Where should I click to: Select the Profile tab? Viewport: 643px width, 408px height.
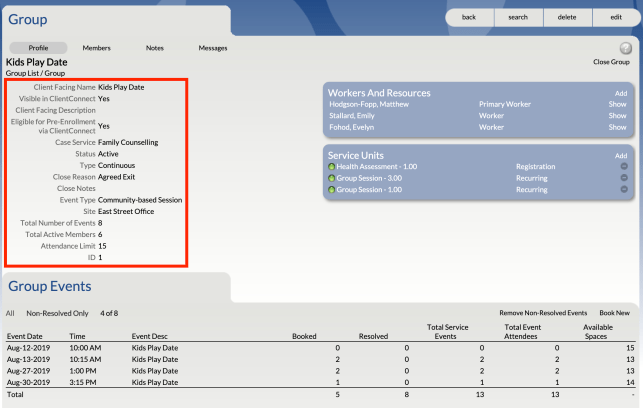click(38, 48)
